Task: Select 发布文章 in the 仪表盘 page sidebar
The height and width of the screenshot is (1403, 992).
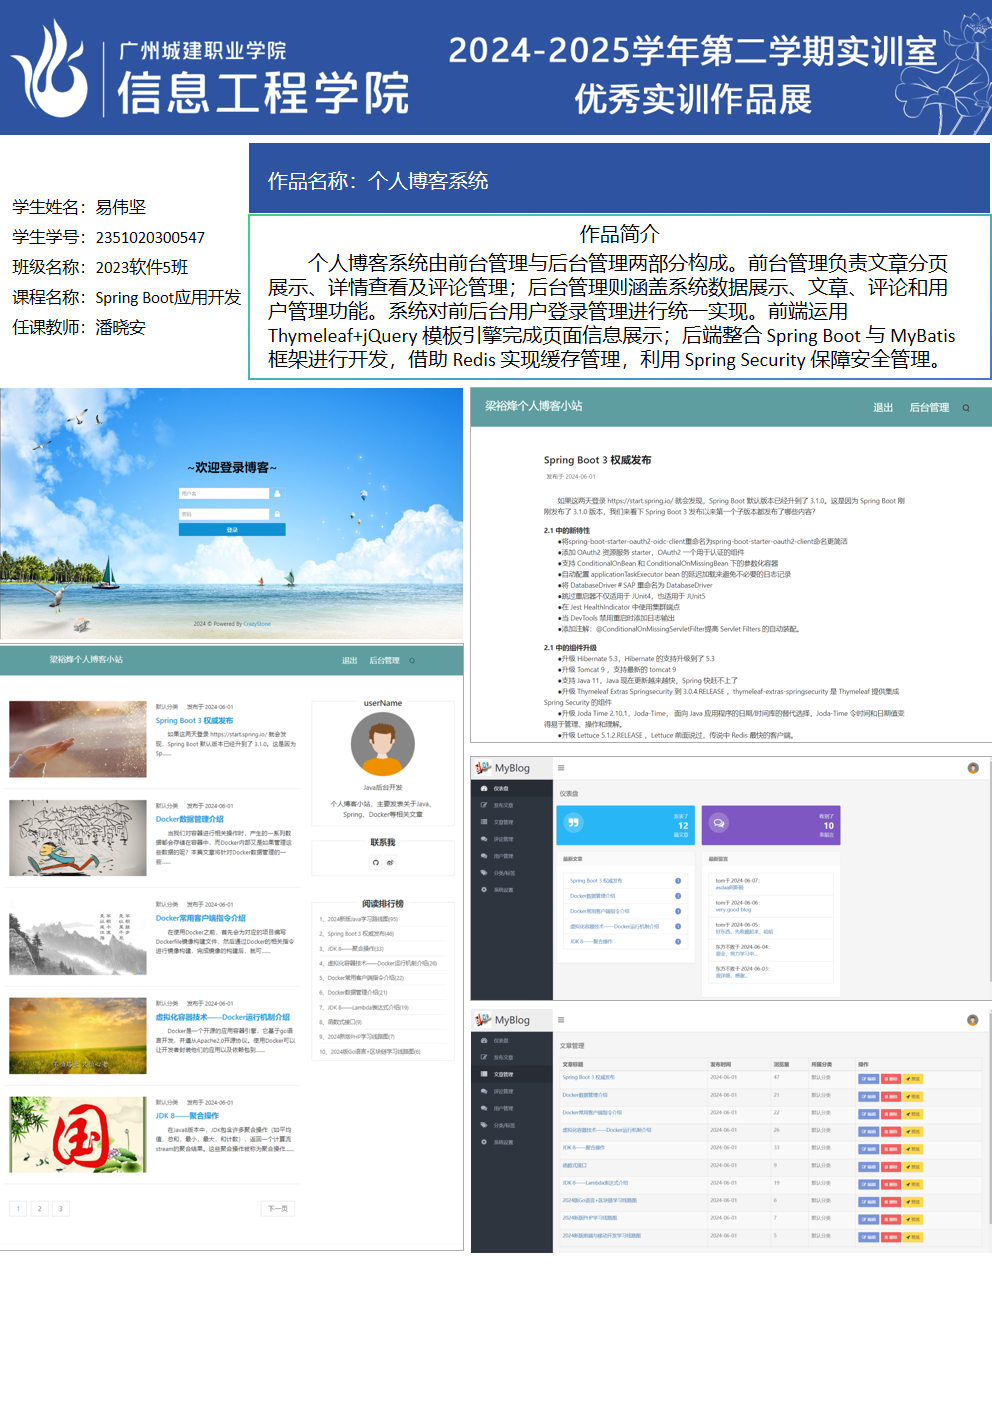Action: pos(502,805)
